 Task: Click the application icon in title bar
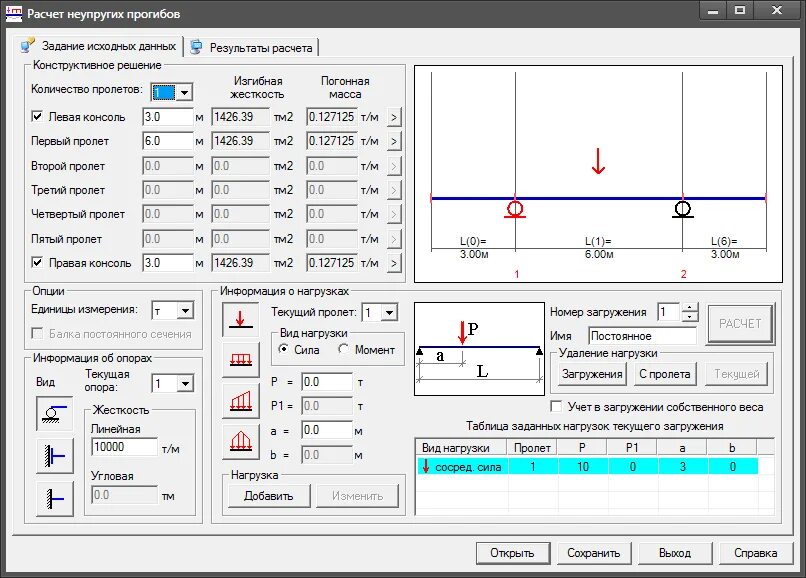click(x=14, y=13)
